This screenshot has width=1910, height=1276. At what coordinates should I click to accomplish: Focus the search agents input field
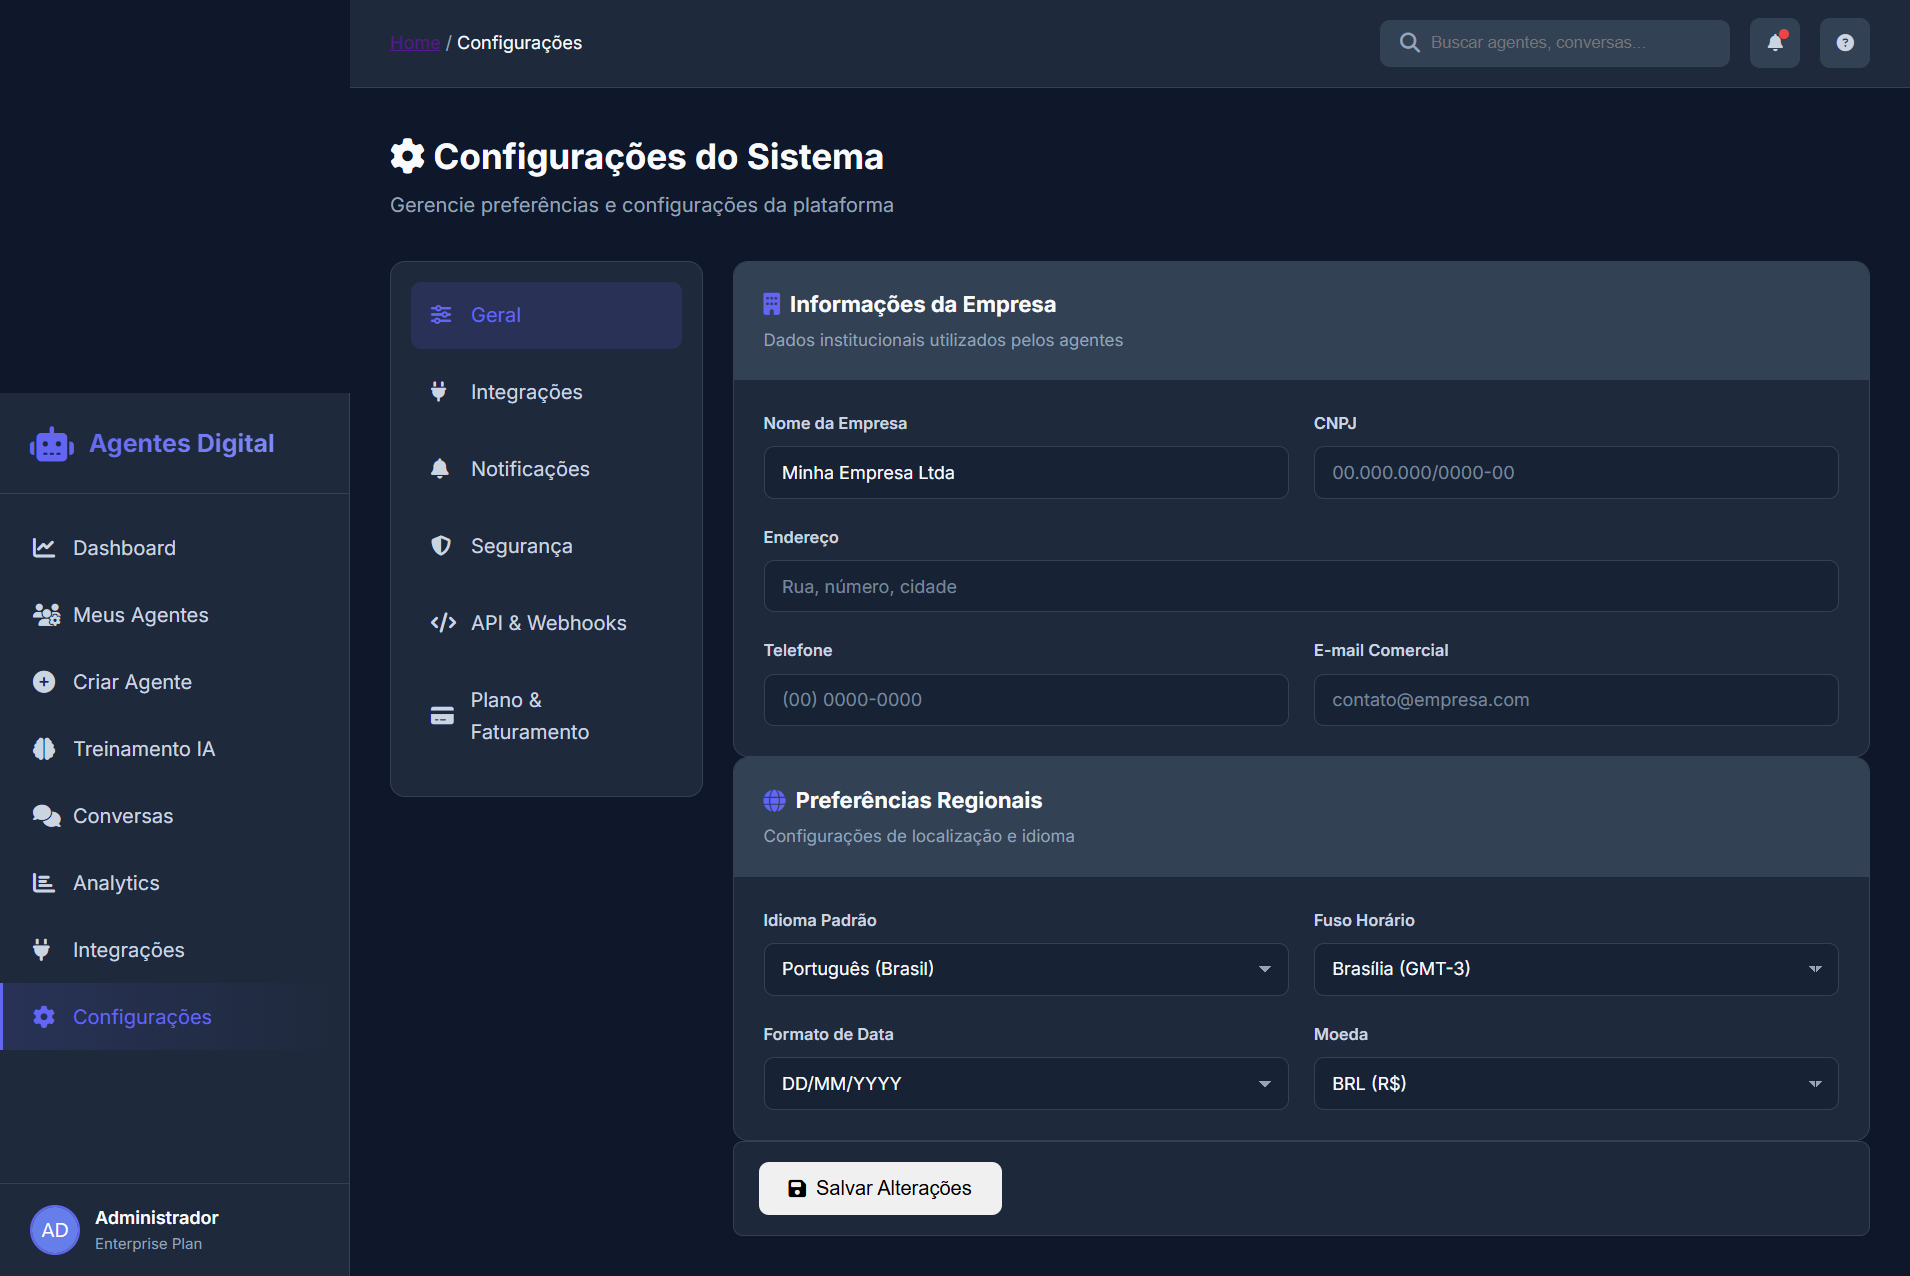[x=1555, y=43]
